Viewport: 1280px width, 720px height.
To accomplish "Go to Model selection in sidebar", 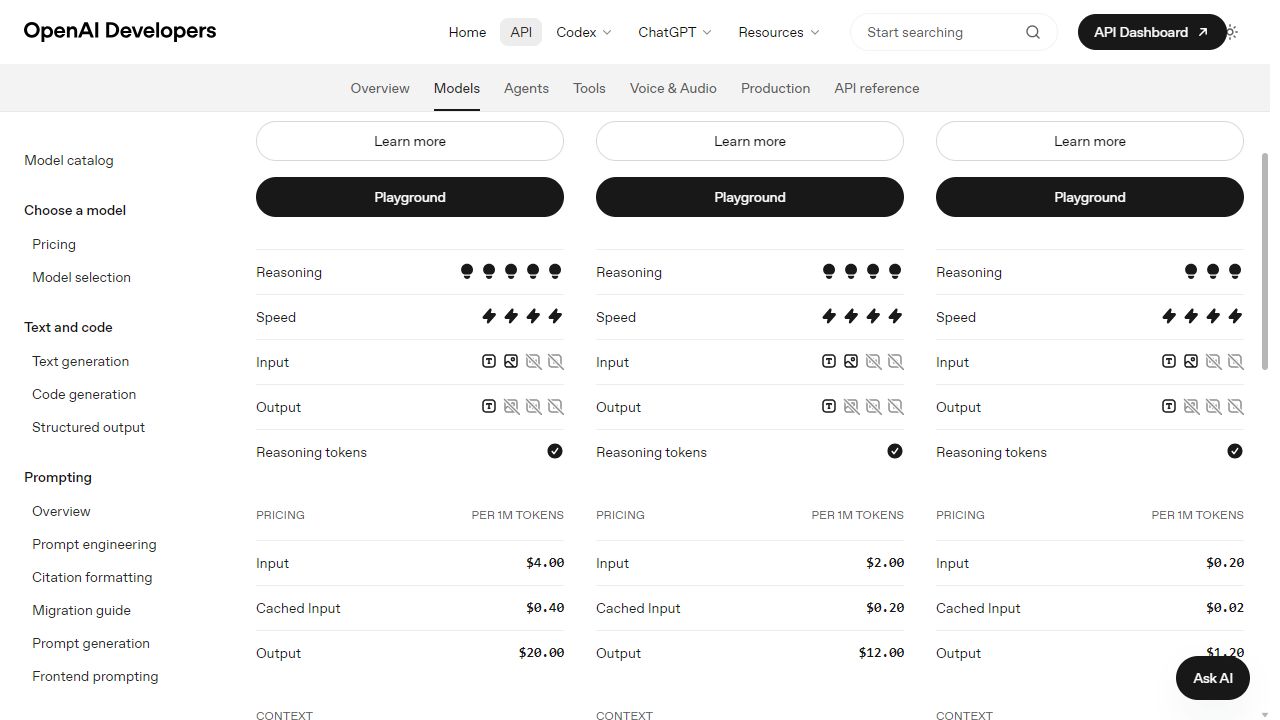I will coord(81,277).
